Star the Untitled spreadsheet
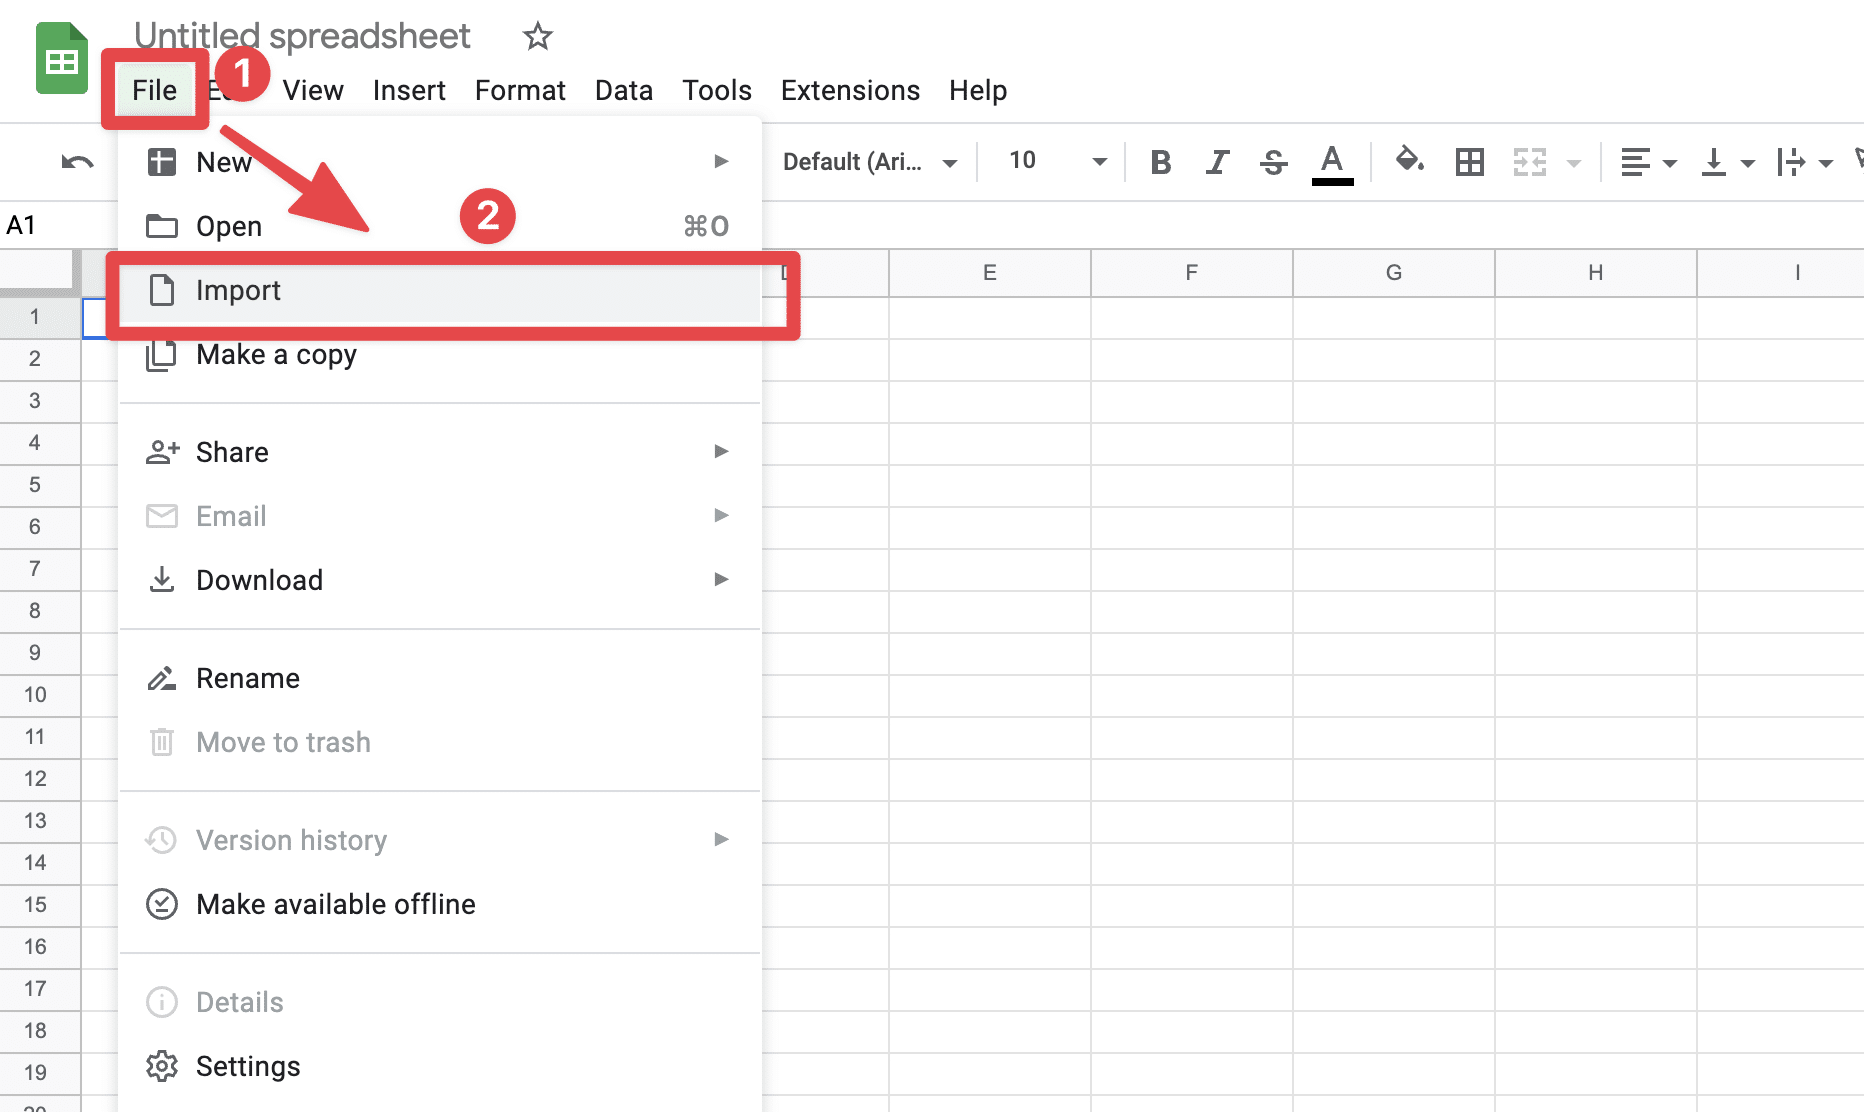This screenshot has width=1864, height=1112. point(538,36)
